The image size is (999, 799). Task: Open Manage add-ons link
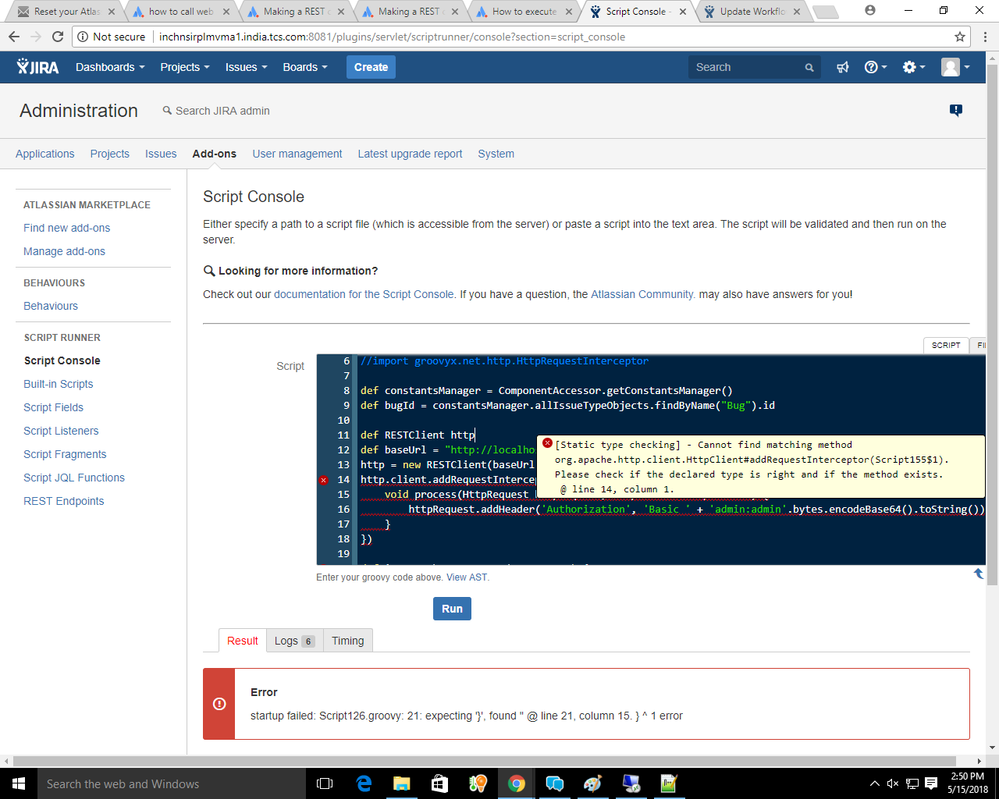(x=64, y=251)
